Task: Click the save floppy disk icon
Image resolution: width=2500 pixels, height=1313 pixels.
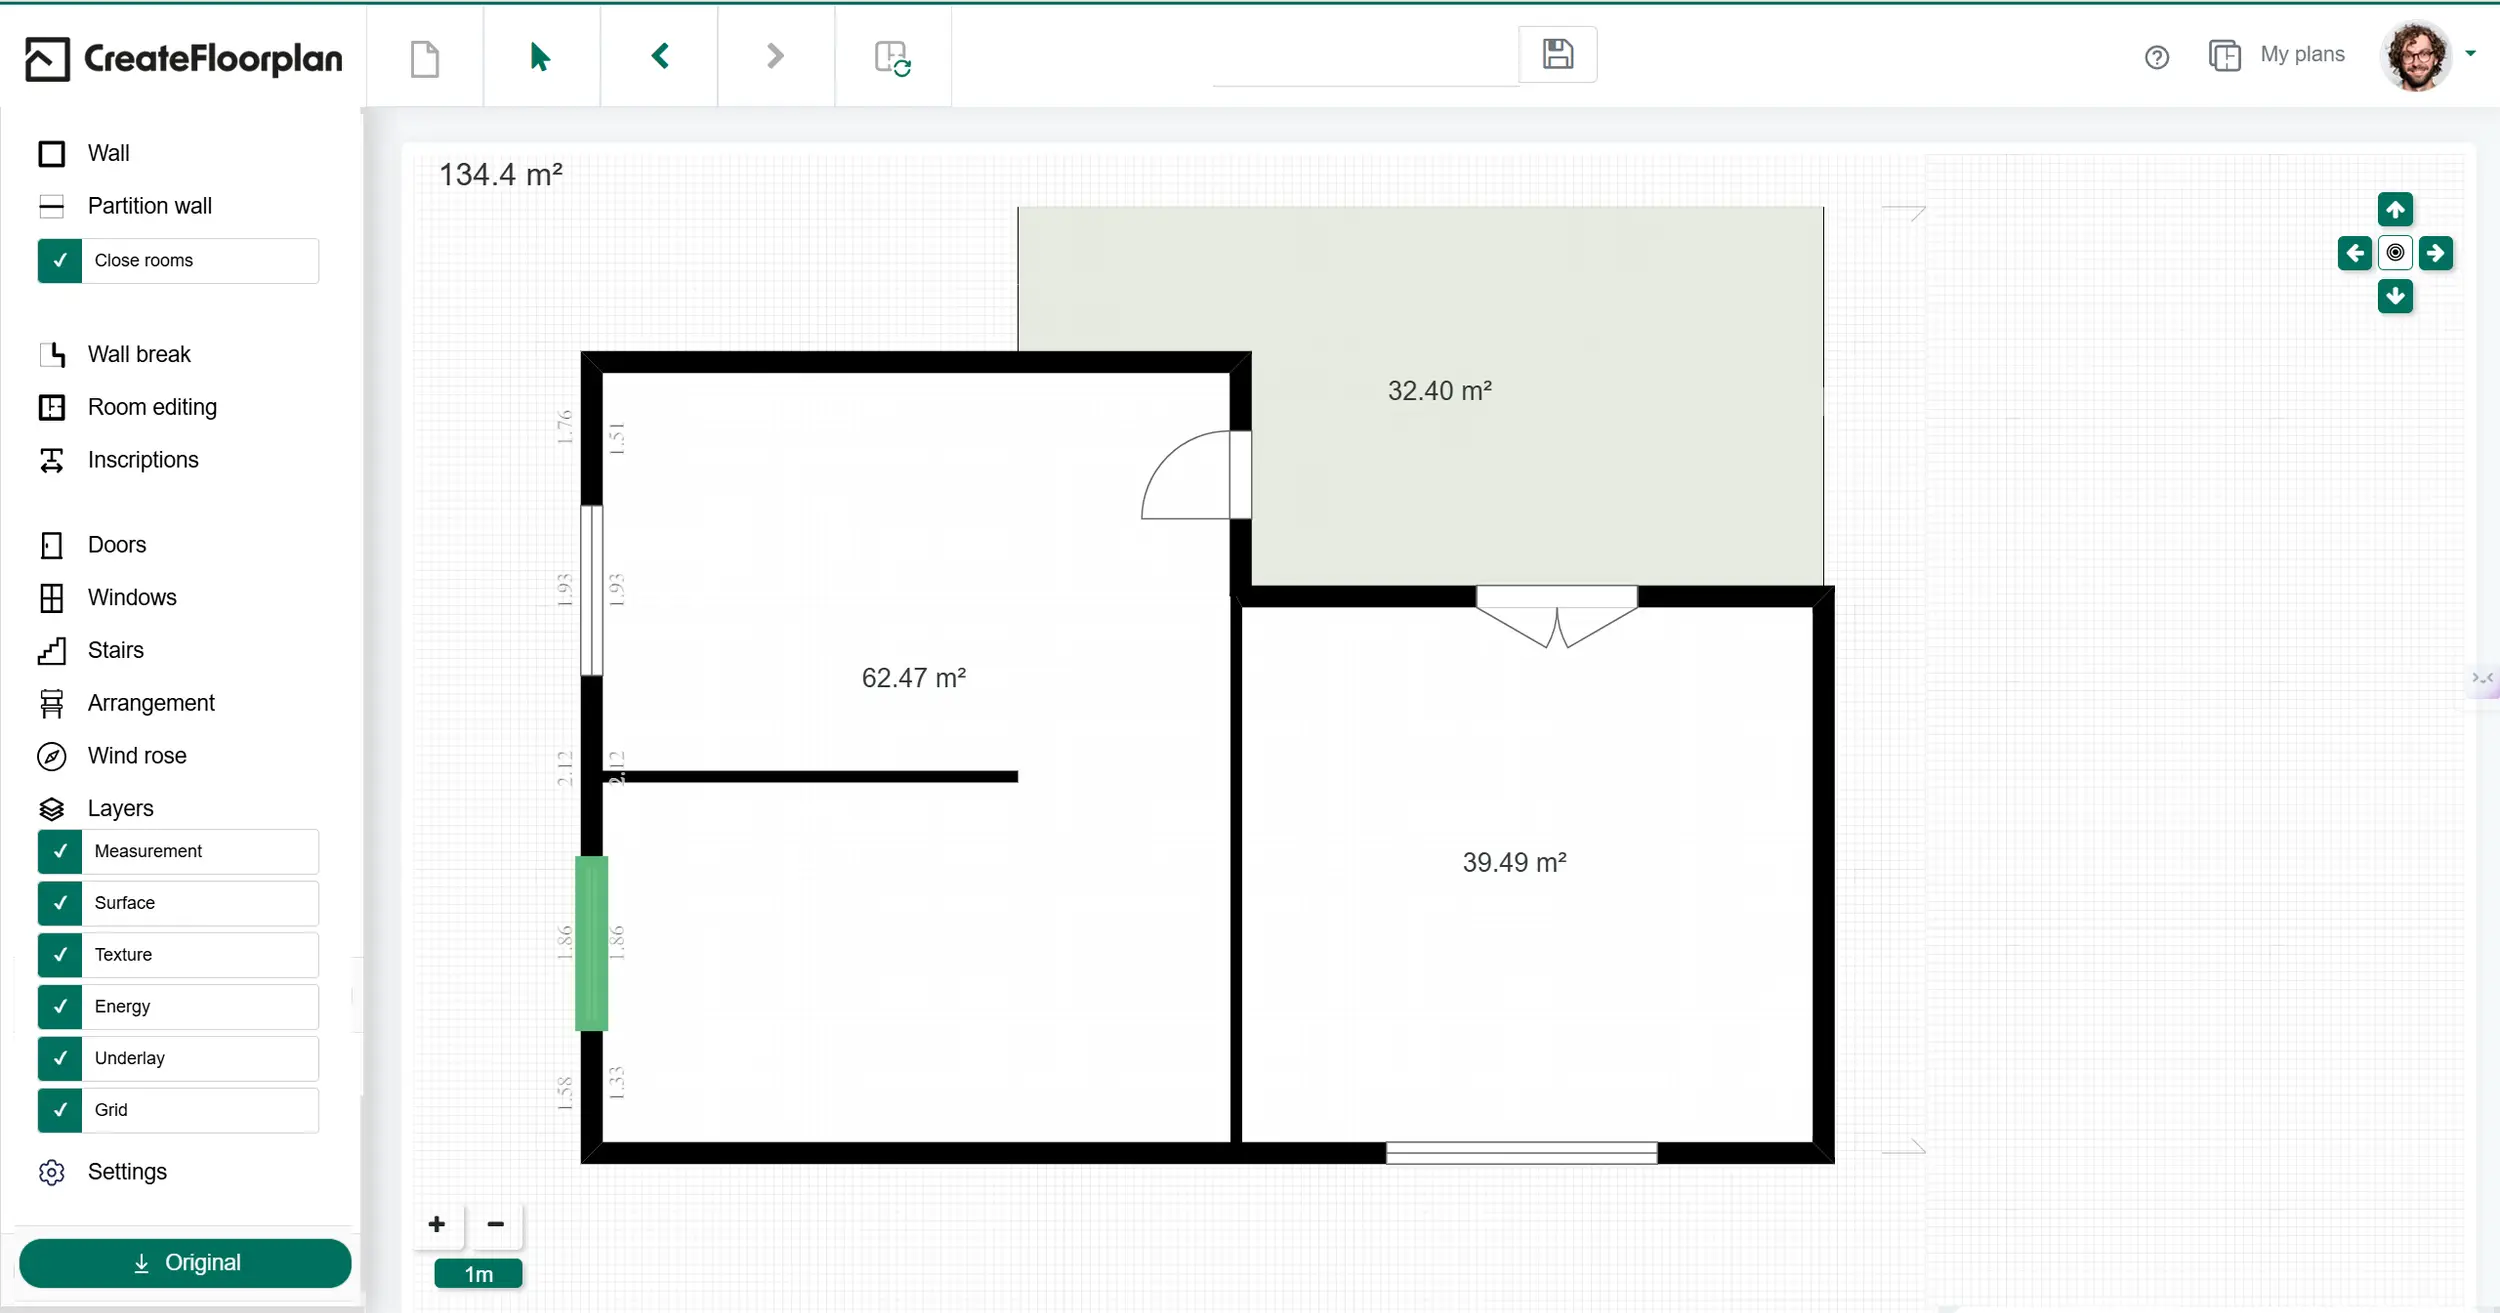Action: point(1557,54)
